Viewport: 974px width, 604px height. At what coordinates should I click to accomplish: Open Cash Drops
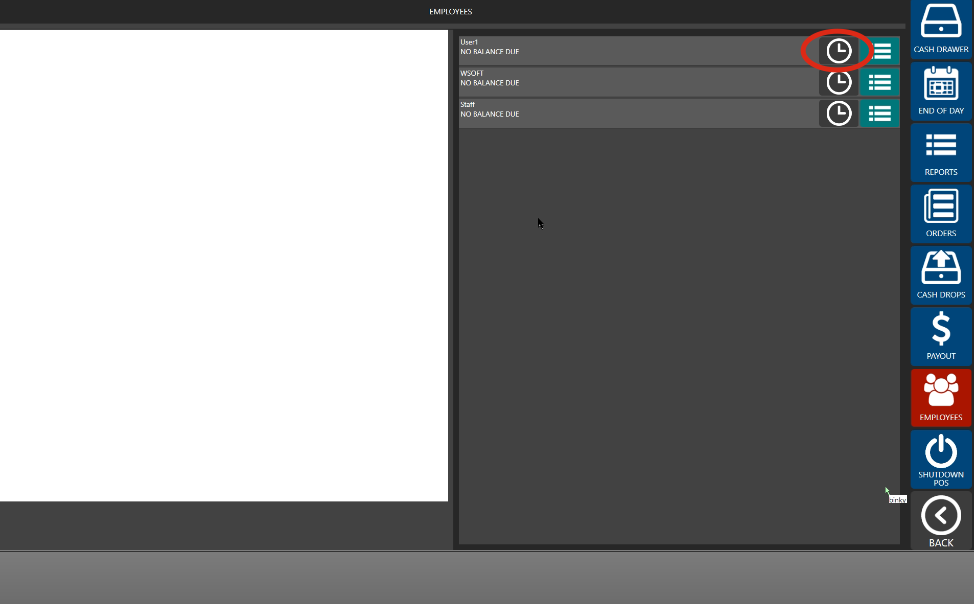(940, 275)
